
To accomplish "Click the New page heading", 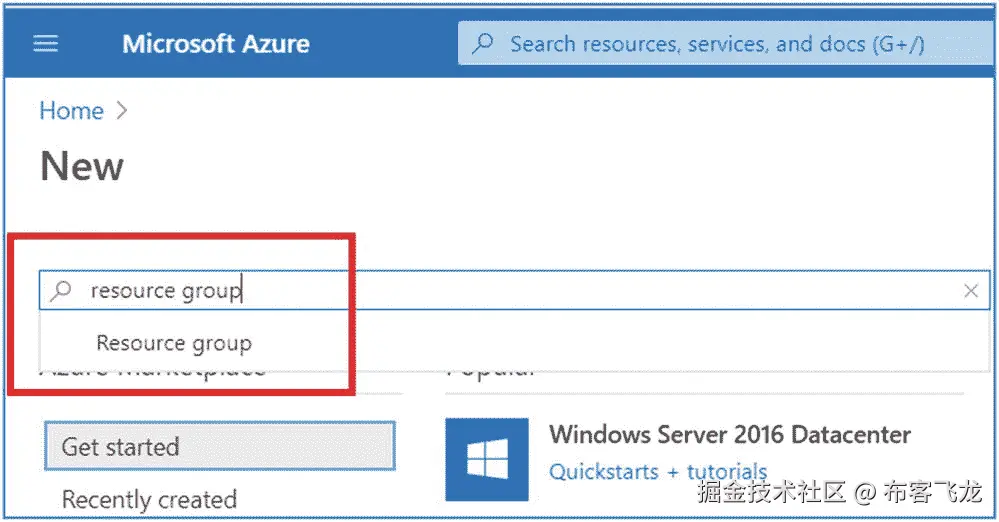I will point(82,166).
